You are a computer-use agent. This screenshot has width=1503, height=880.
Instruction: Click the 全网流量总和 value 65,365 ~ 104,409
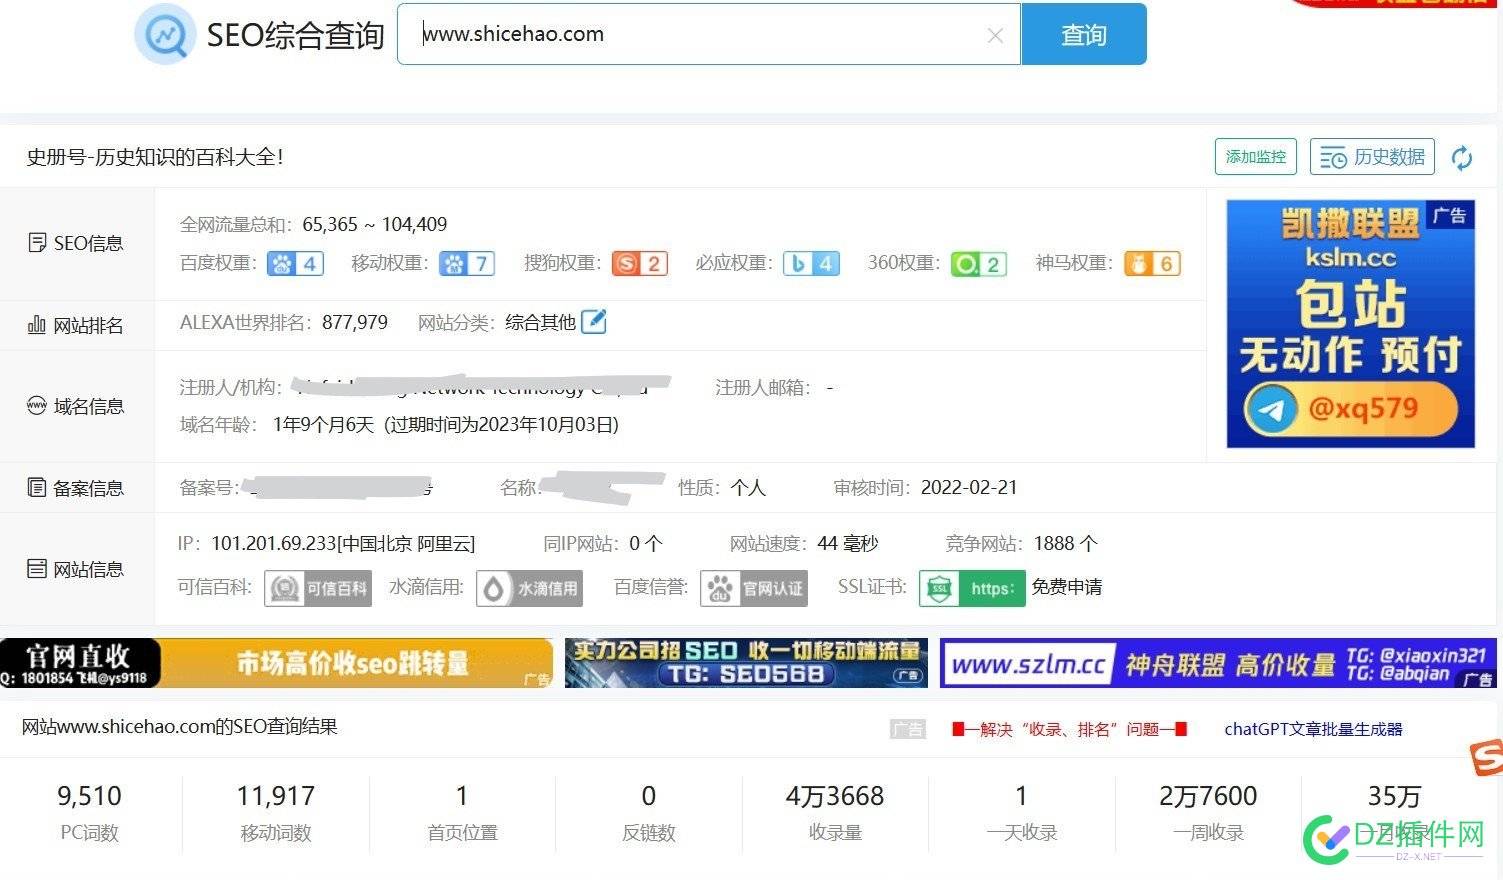tap(375, 224)
